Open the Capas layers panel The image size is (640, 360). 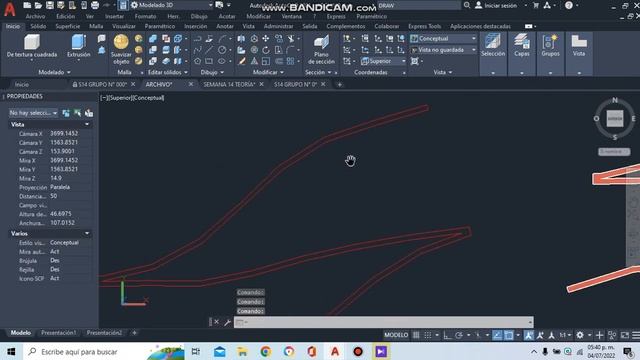coord(522,46)
